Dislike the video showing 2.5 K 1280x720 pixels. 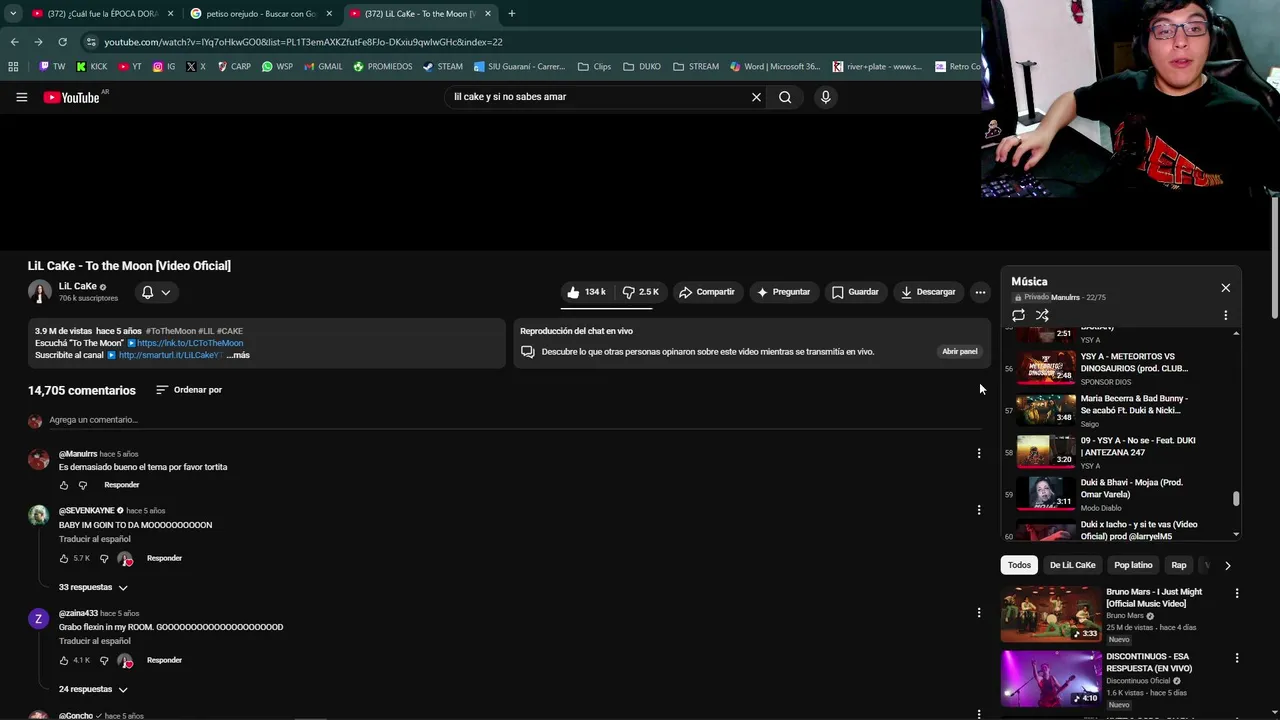[640, 292]
